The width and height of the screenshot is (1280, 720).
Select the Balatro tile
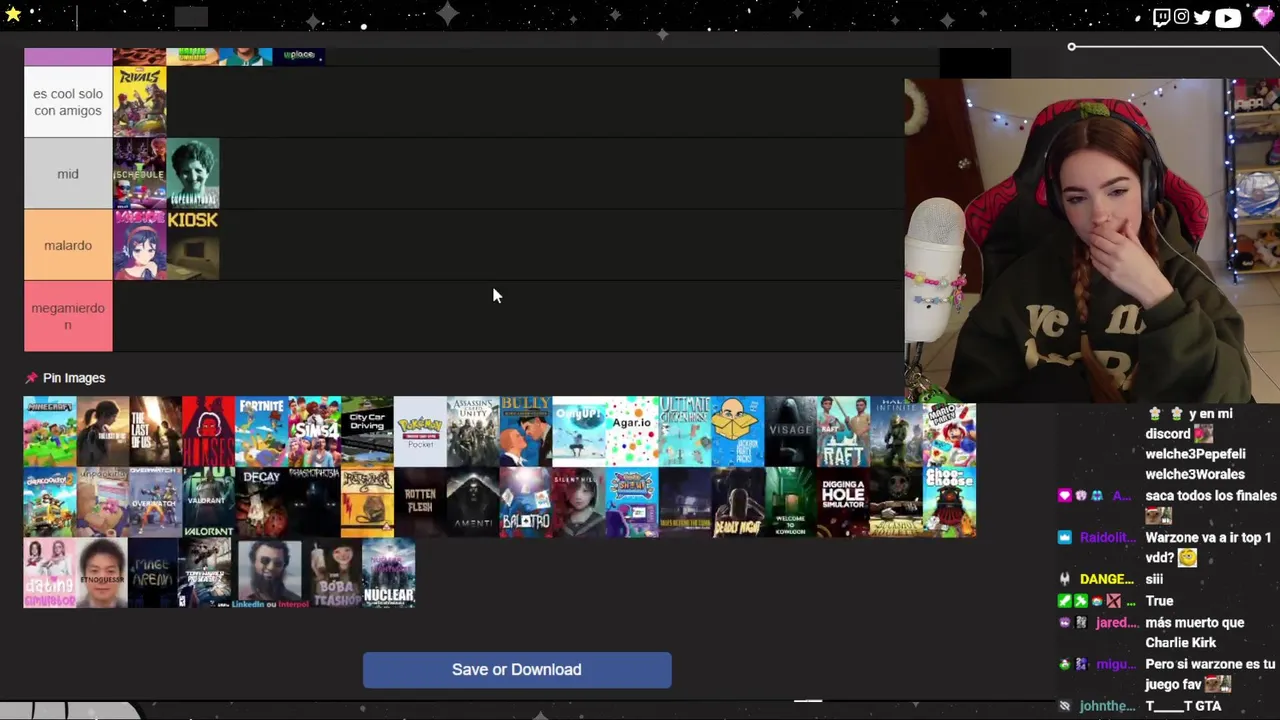[x=526, y=502]
